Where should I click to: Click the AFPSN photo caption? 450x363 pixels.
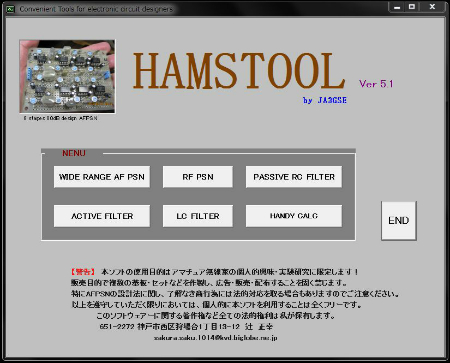coord(60,118)
